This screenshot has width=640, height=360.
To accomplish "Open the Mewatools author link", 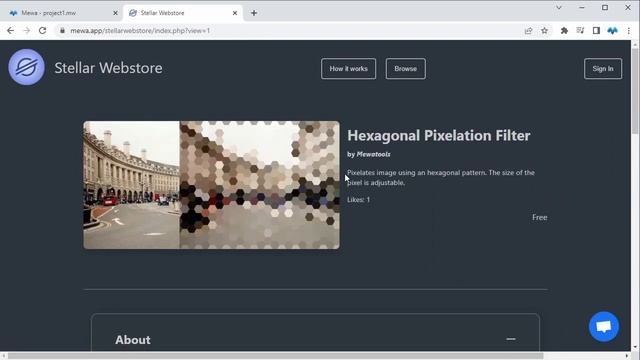I will 373,154.
